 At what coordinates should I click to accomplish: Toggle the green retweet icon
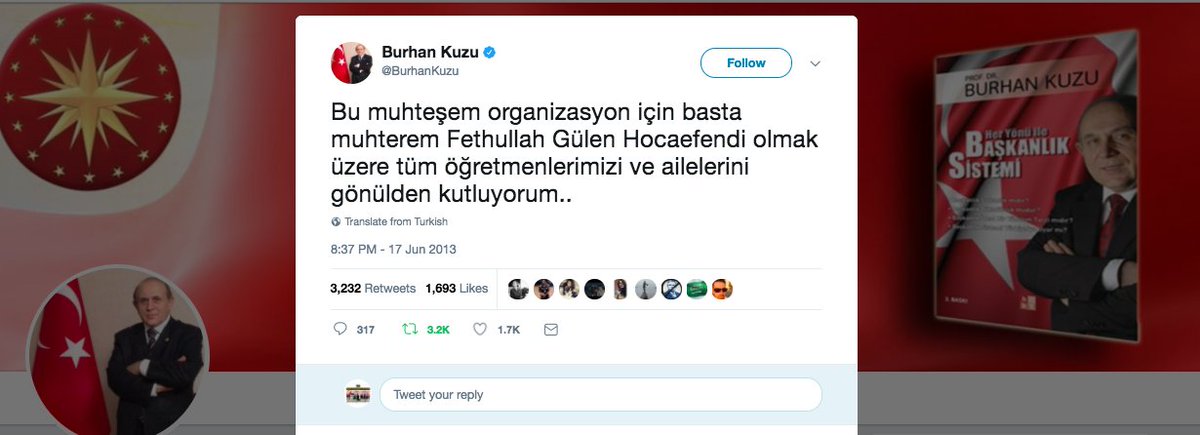tap(408, 328)
